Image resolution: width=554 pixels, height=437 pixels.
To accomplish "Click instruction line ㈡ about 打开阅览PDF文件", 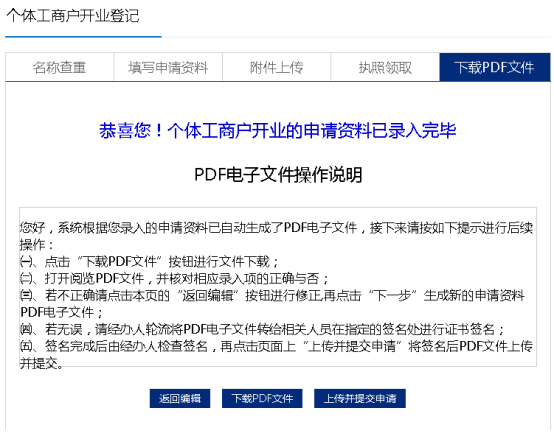I will click(x=174, y=279).
